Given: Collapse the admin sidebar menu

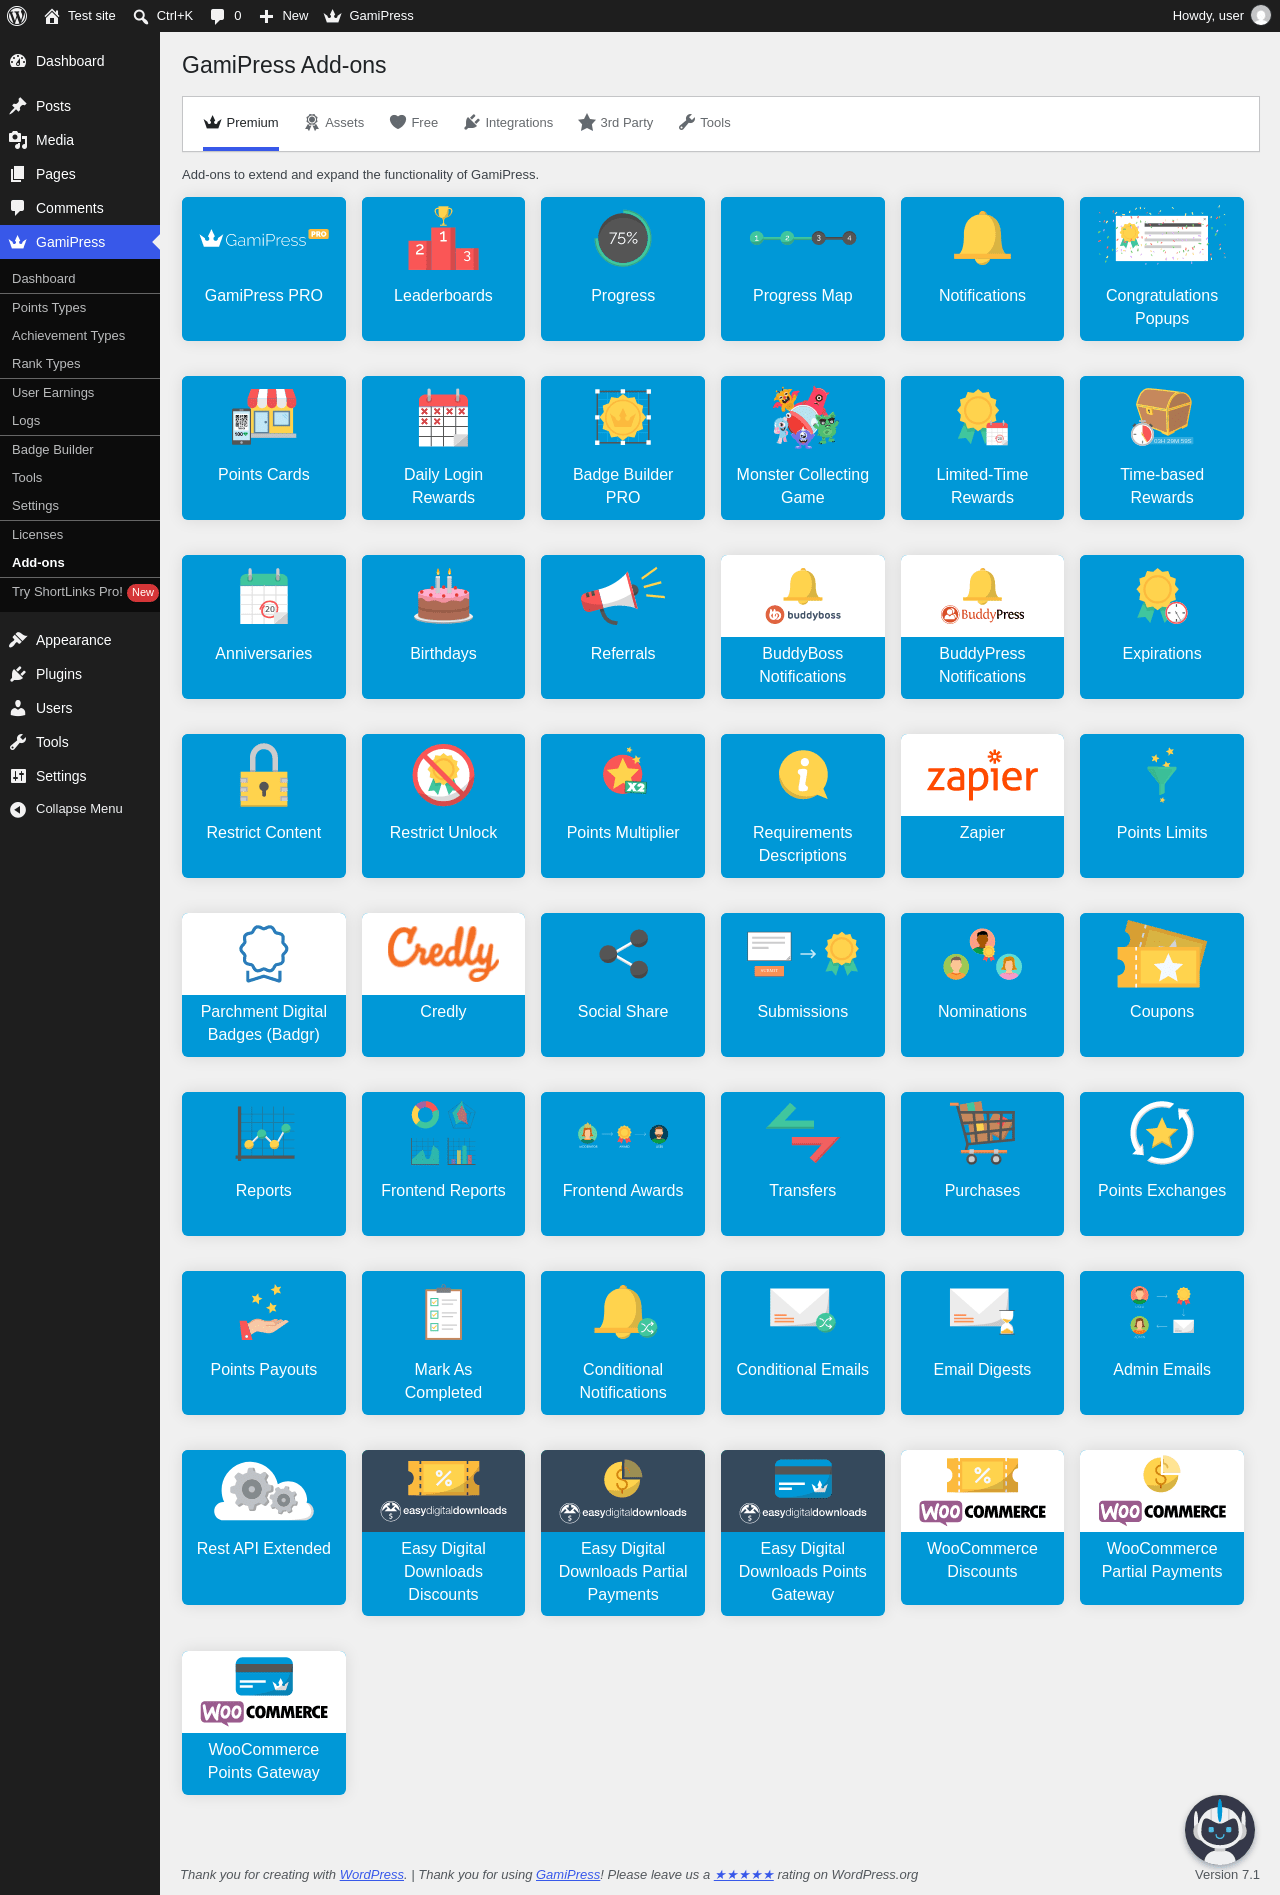Looking at the screenshot, I should [x=80, y=809].
